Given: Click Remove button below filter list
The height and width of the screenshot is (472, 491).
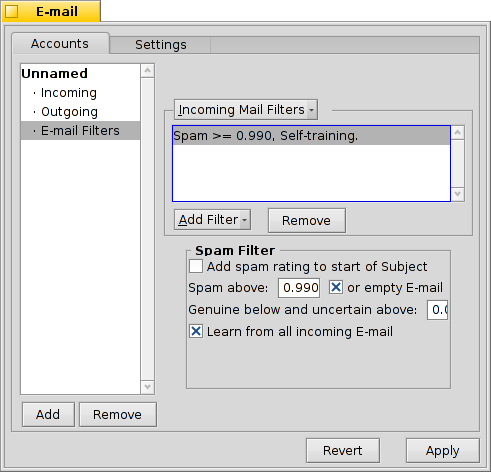Looking at the screenshot, I should click(x=307, y=220).
